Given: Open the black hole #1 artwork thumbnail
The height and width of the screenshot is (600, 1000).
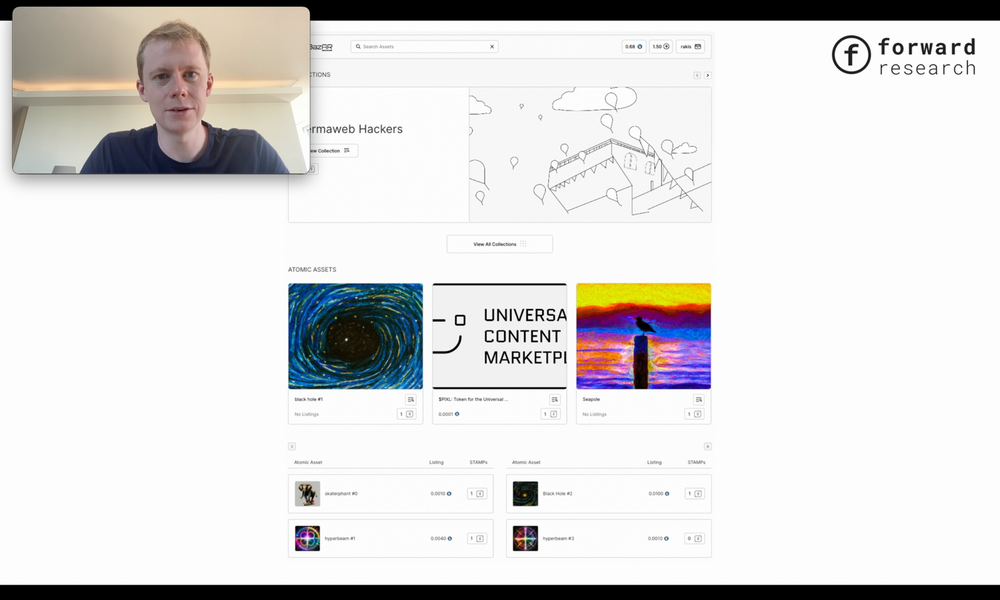Looking at the screenshot, I should point(355,336).
